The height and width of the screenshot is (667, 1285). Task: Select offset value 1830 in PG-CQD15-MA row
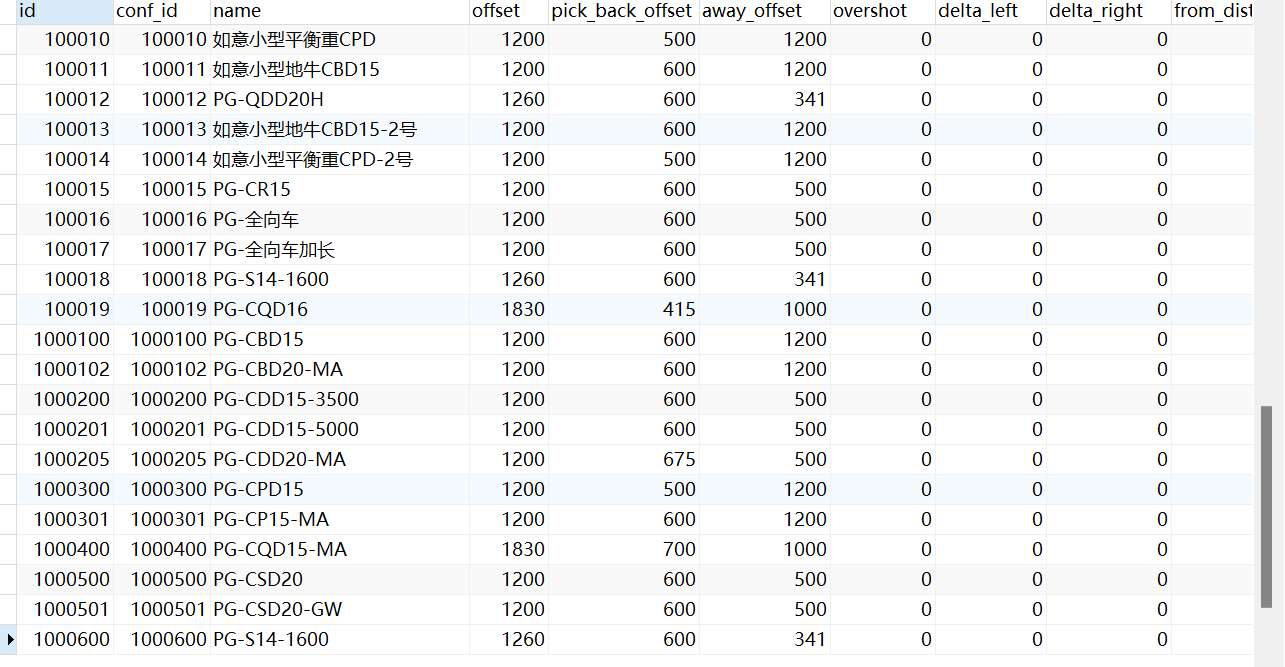509,549
